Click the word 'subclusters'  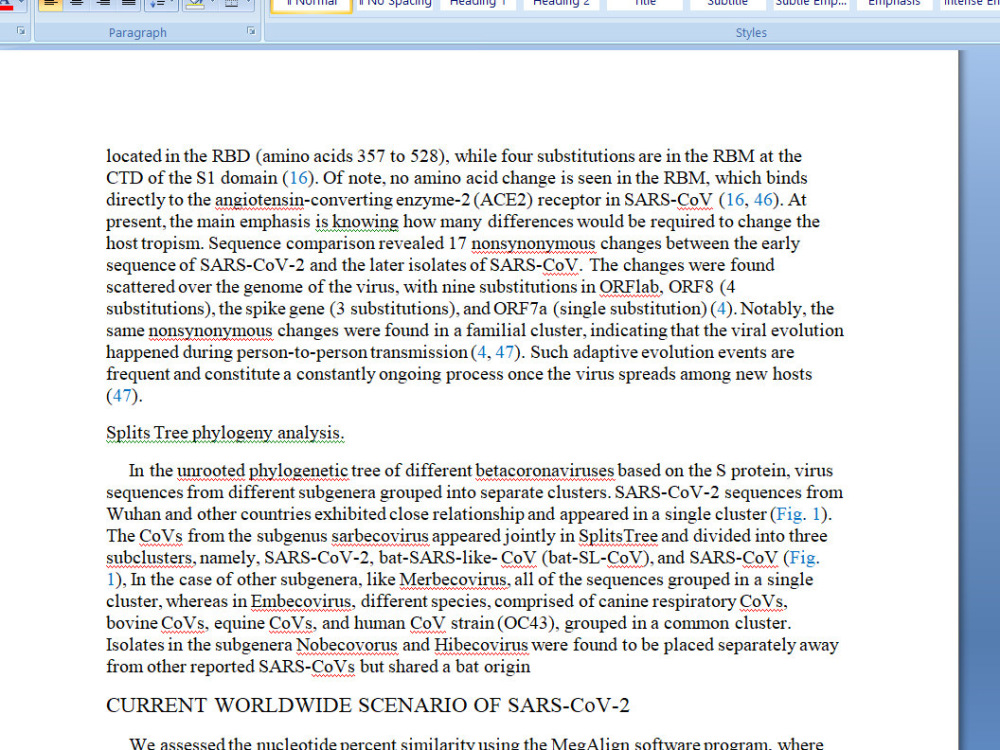click(x=149, y=558)
